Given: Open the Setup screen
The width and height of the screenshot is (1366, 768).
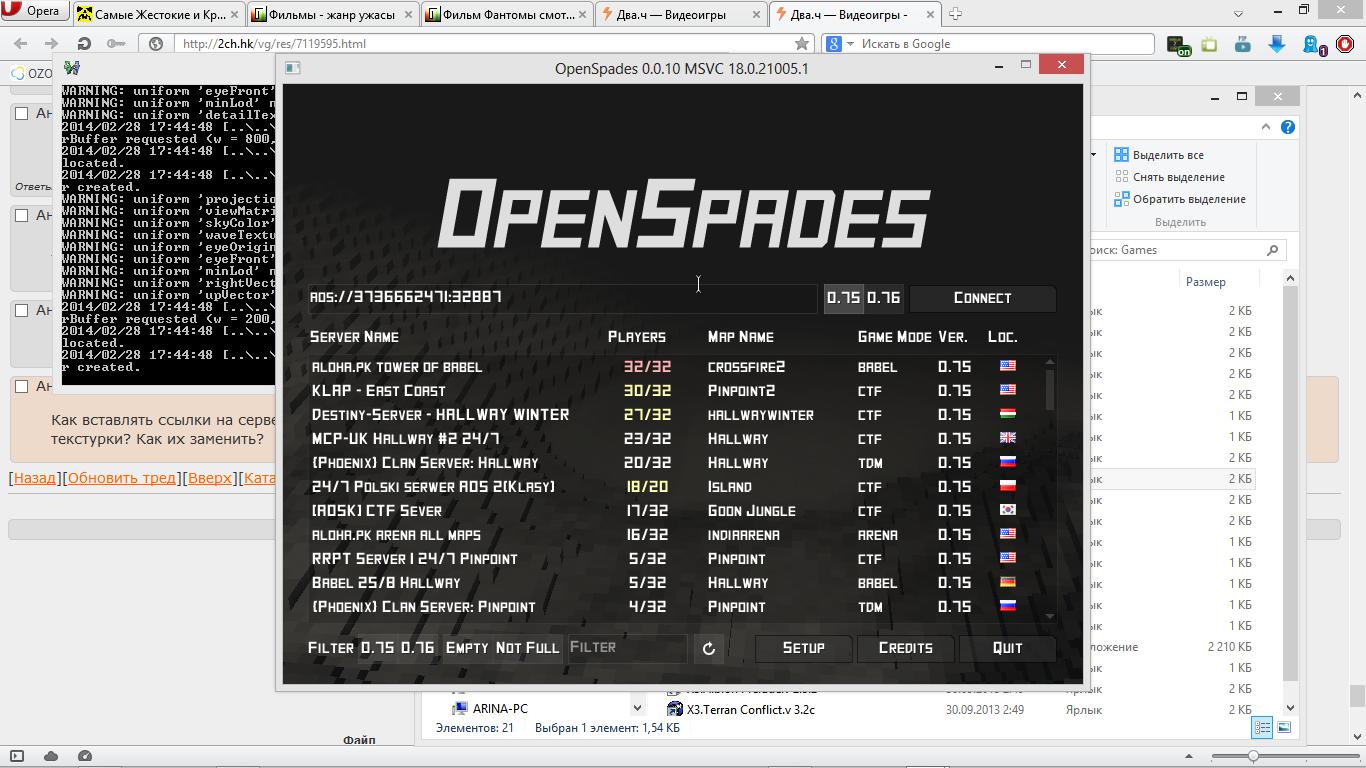Looking at the screenshot, I should [803, 648].
